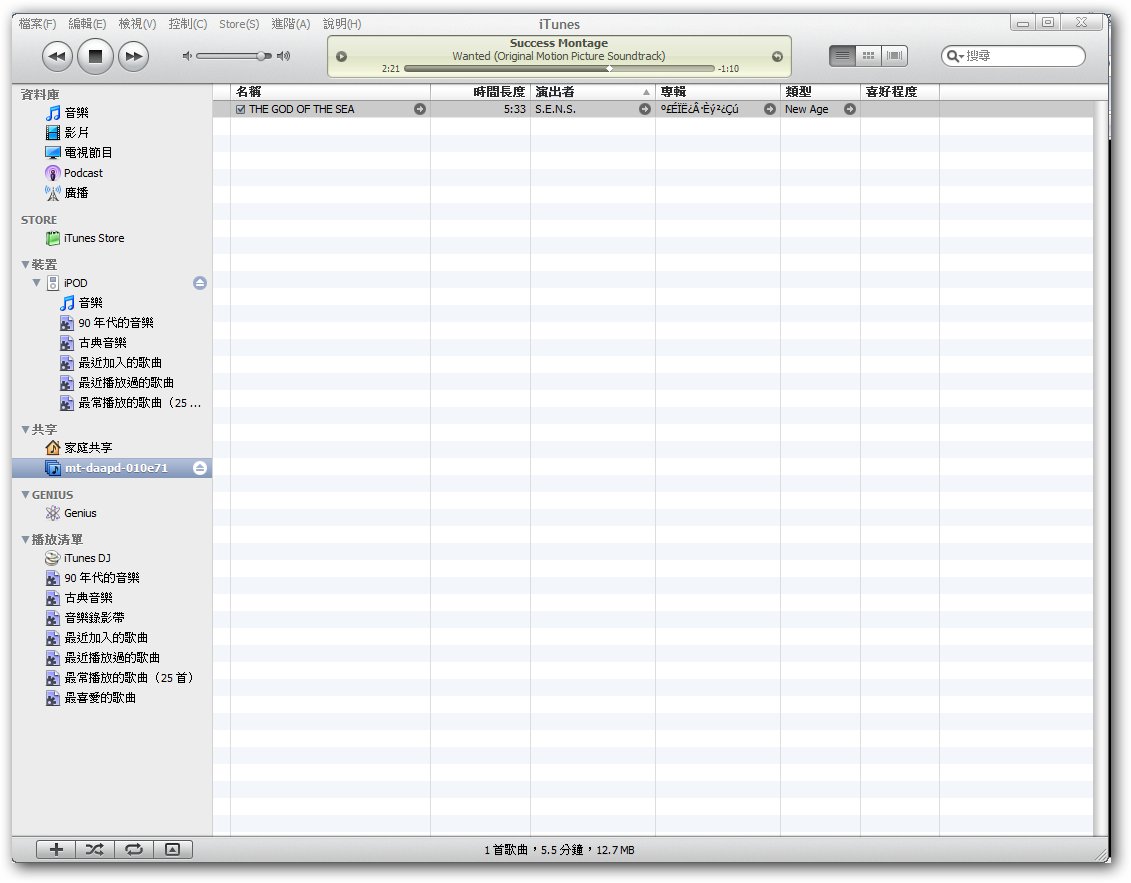The image size is (1131, 883).
Task: Click the arrow beside artist S.E.N.S.
Action: pos(645,109)
